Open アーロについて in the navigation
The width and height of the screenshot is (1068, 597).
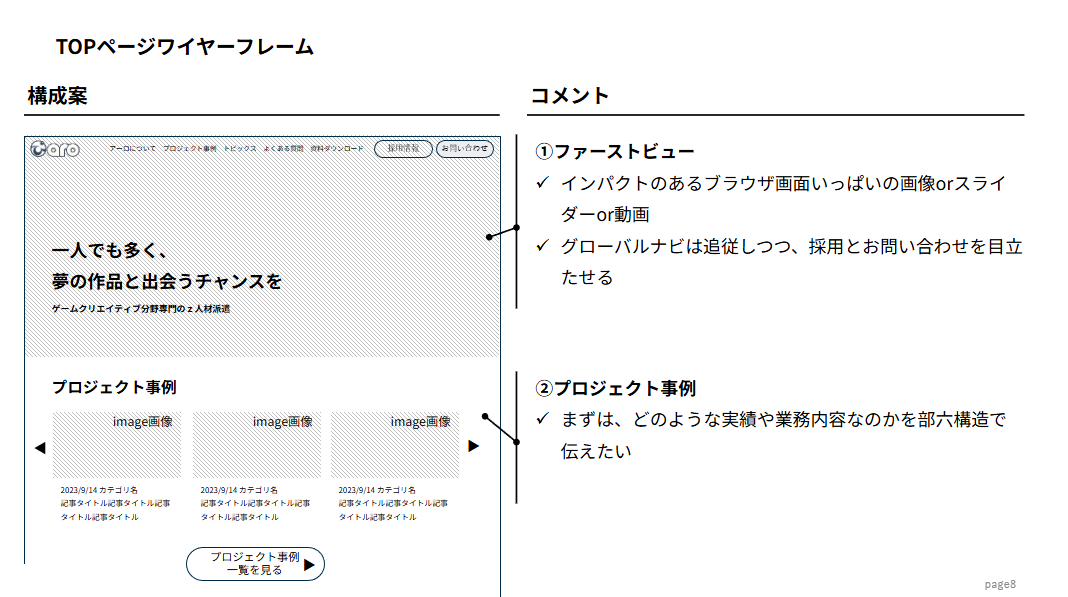(x=132, y=148)
